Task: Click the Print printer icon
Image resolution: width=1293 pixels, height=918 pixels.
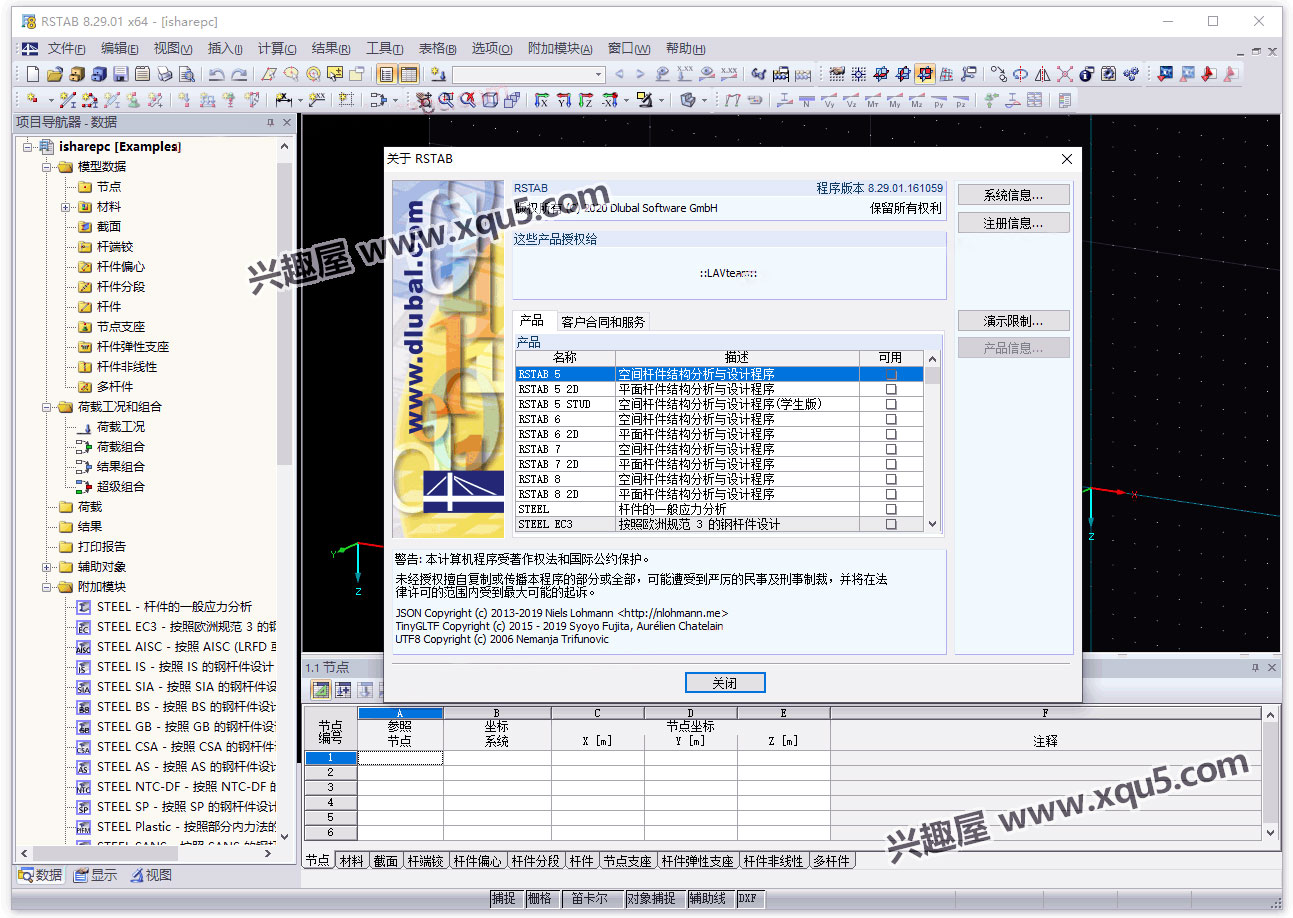Action: click(x=165, y=74)
